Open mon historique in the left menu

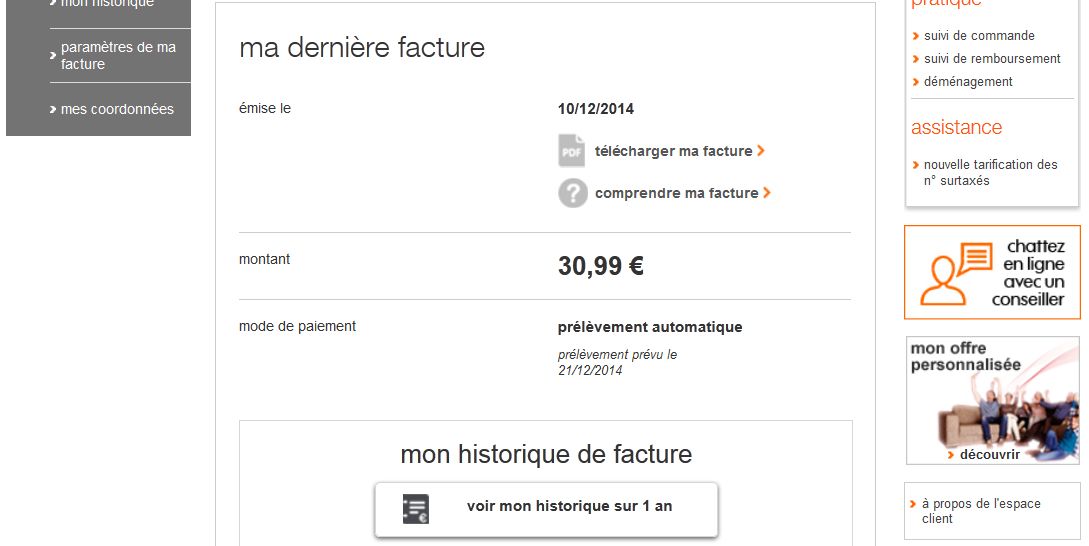click(107, 4)
